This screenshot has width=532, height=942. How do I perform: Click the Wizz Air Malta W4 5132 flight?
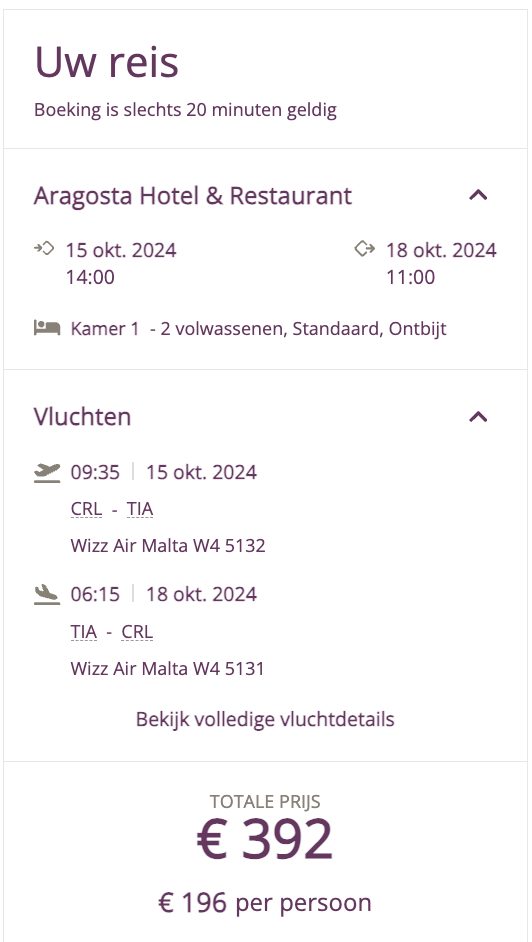[168, 545]
